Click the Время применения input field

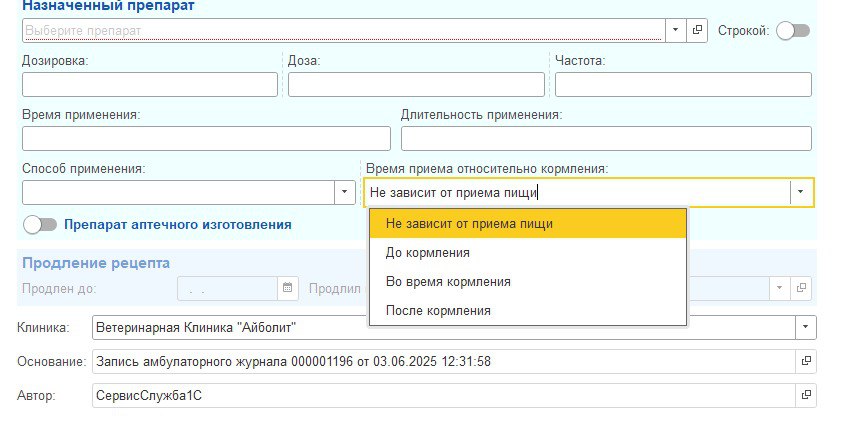206,139
